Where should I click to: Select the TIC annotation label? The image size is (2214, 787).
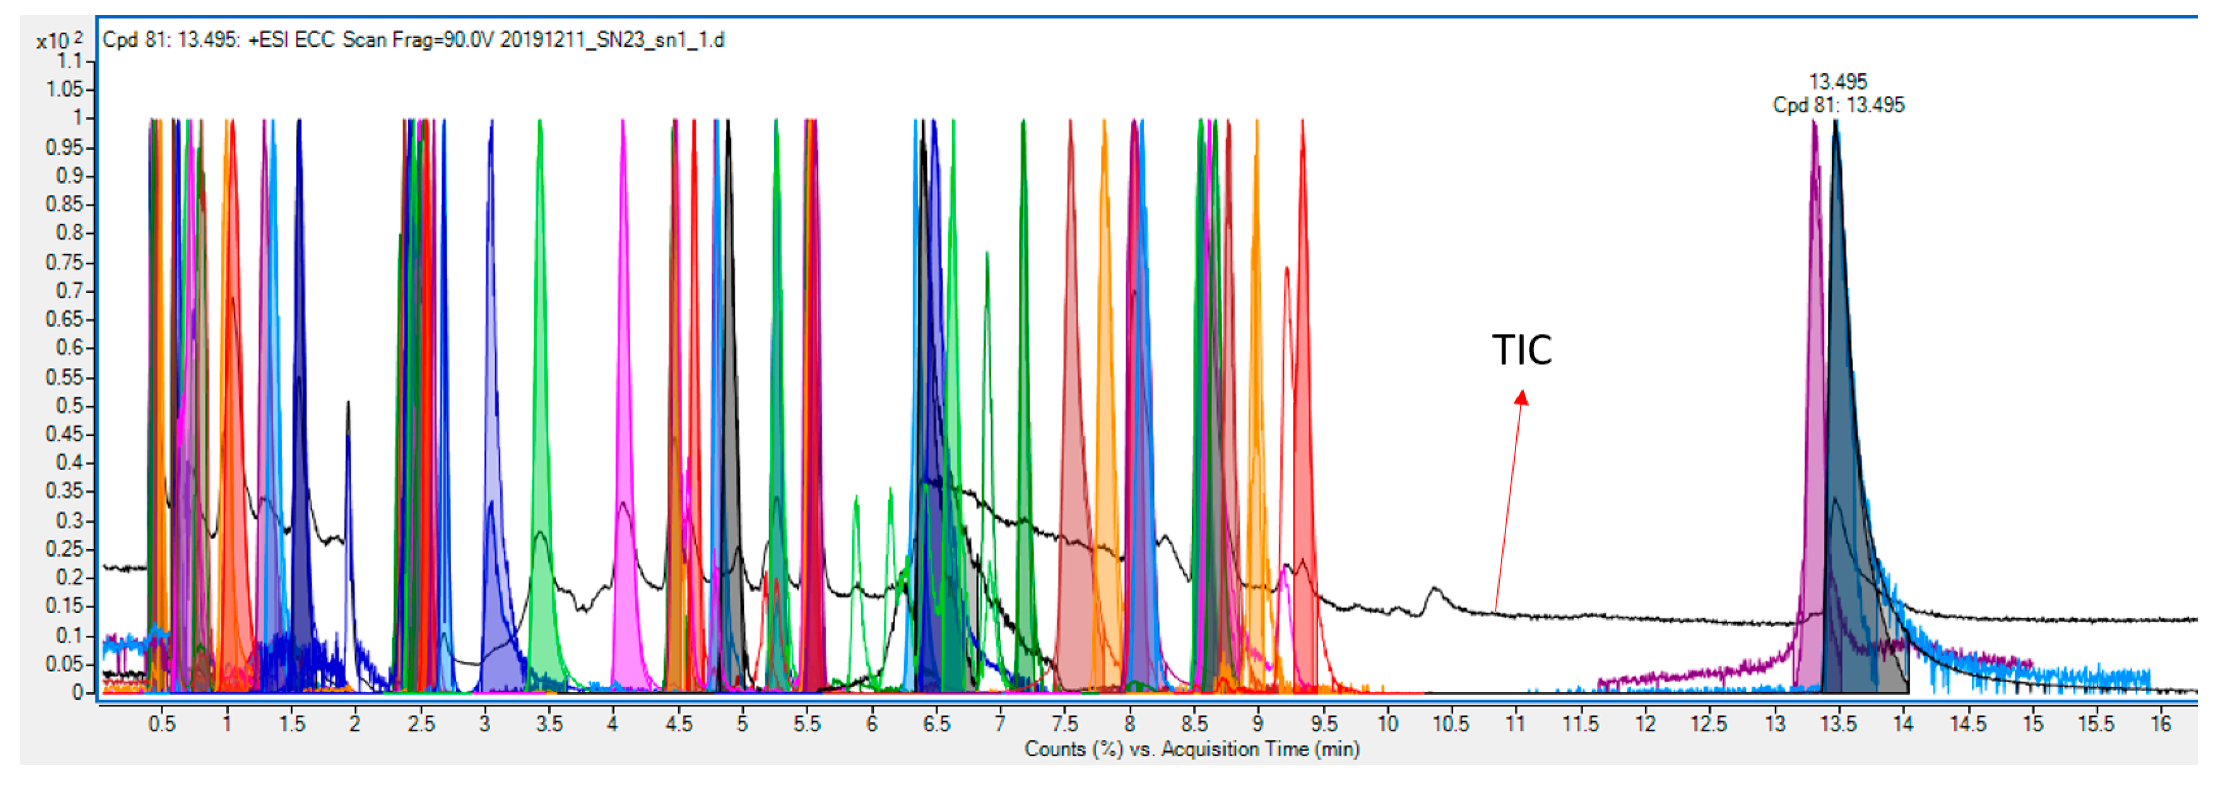point(1521,350)
